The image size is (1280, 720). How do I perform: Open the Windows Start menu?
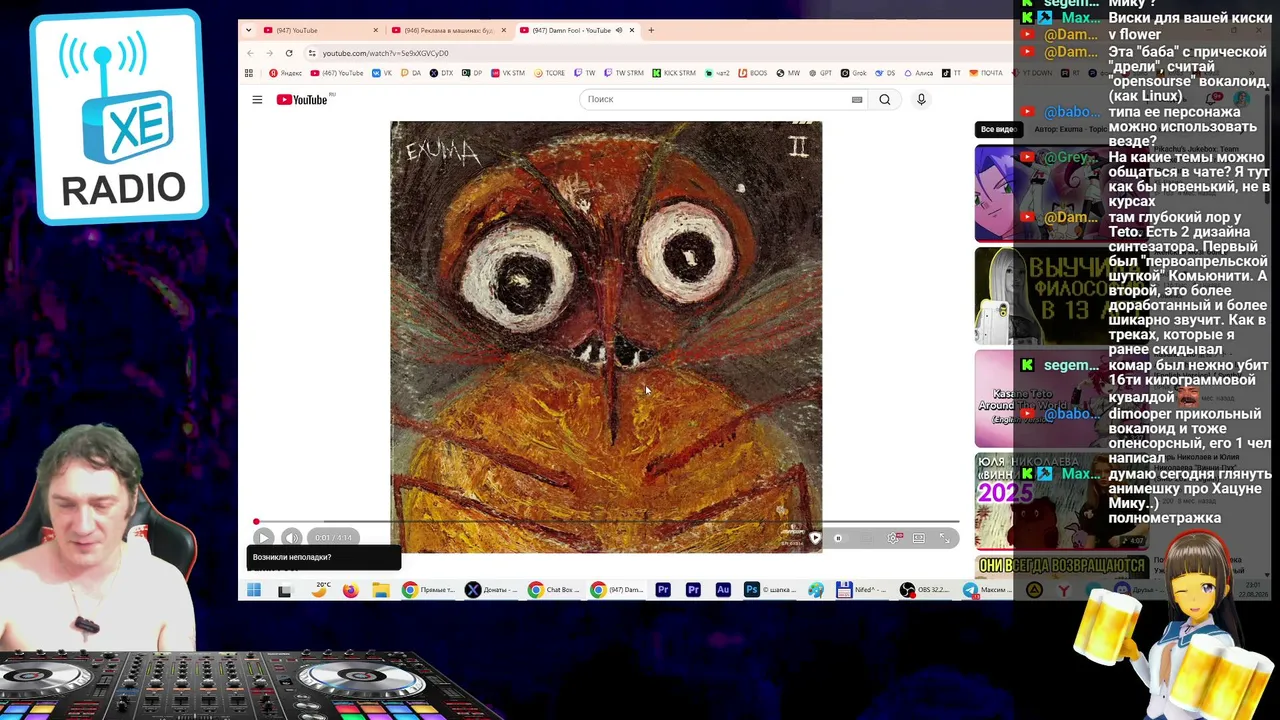pos(254,590)
